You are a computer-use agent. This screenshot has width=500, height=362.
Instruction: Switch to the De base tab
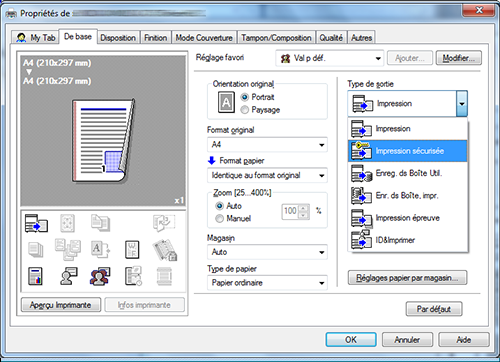(x=78, y=36)
